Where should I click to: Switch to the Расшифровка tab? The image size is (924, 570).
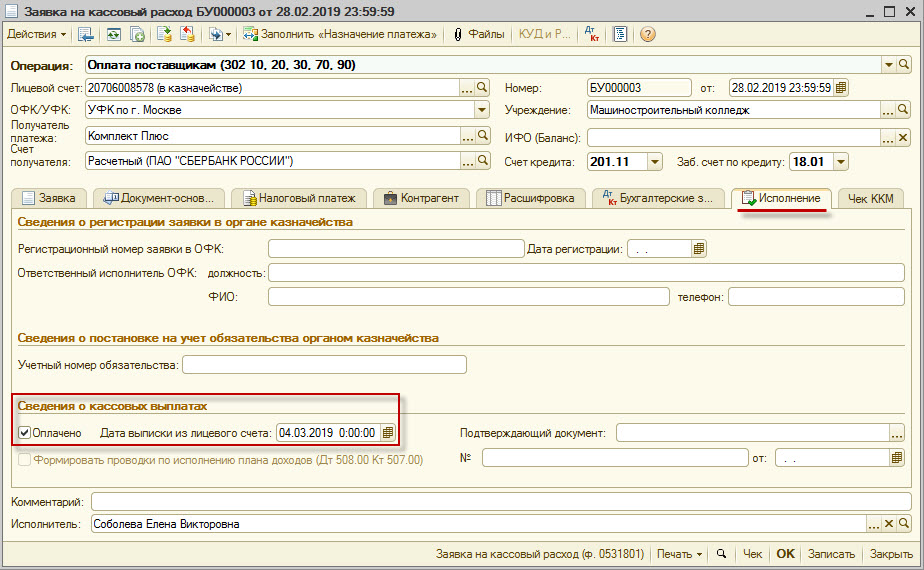[x=530, y=199]
